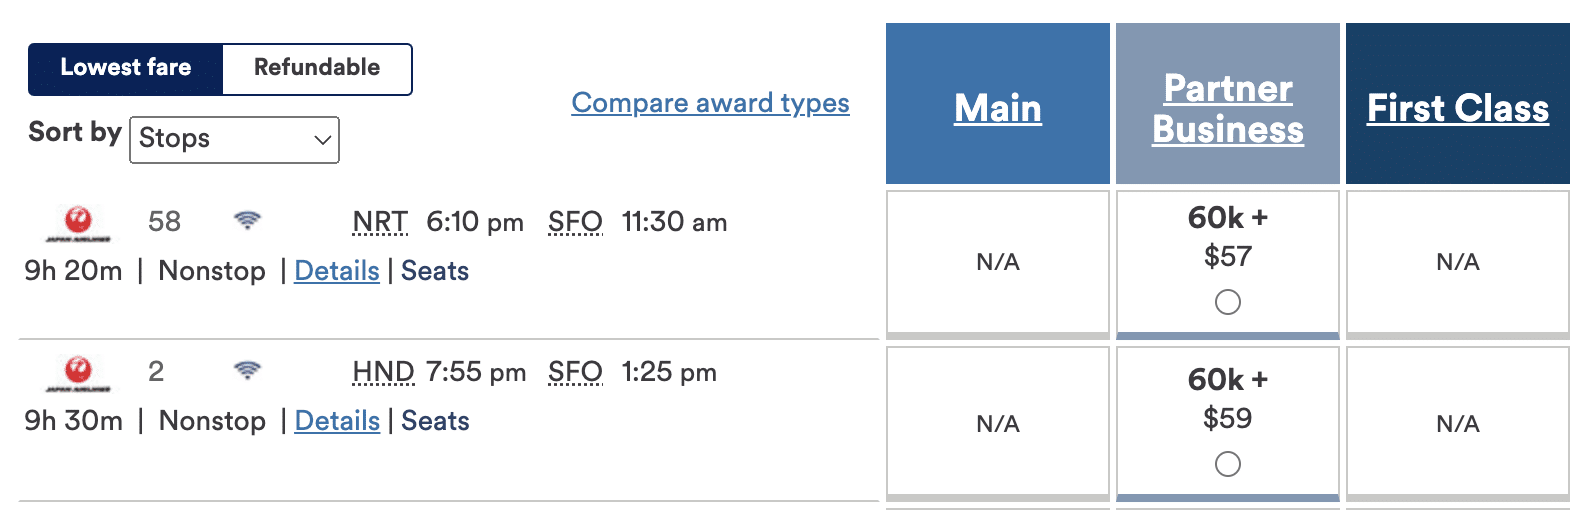
Task: Open Compare award types link
Action: pos(710,103)
